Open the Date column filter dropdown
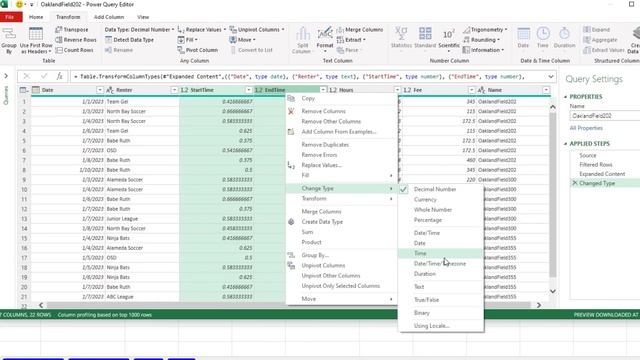The width and height of the screenshot is (640, 360). coord(100,90)
